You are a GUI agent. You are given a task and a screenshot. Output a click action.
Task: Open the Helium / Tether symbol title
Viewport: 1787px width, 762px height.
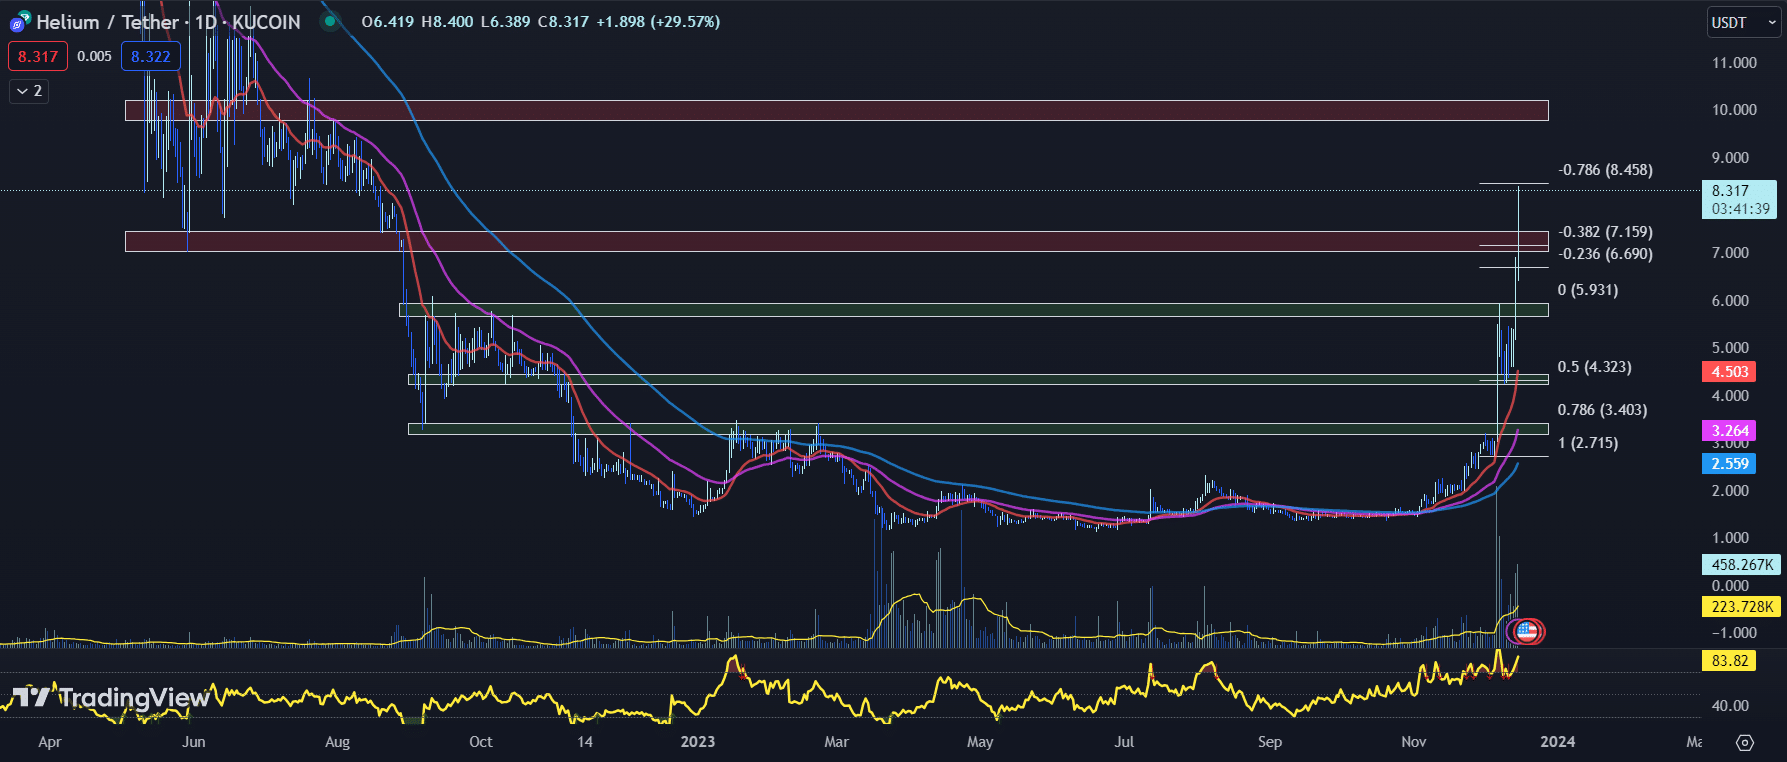(x=168, y=22)
